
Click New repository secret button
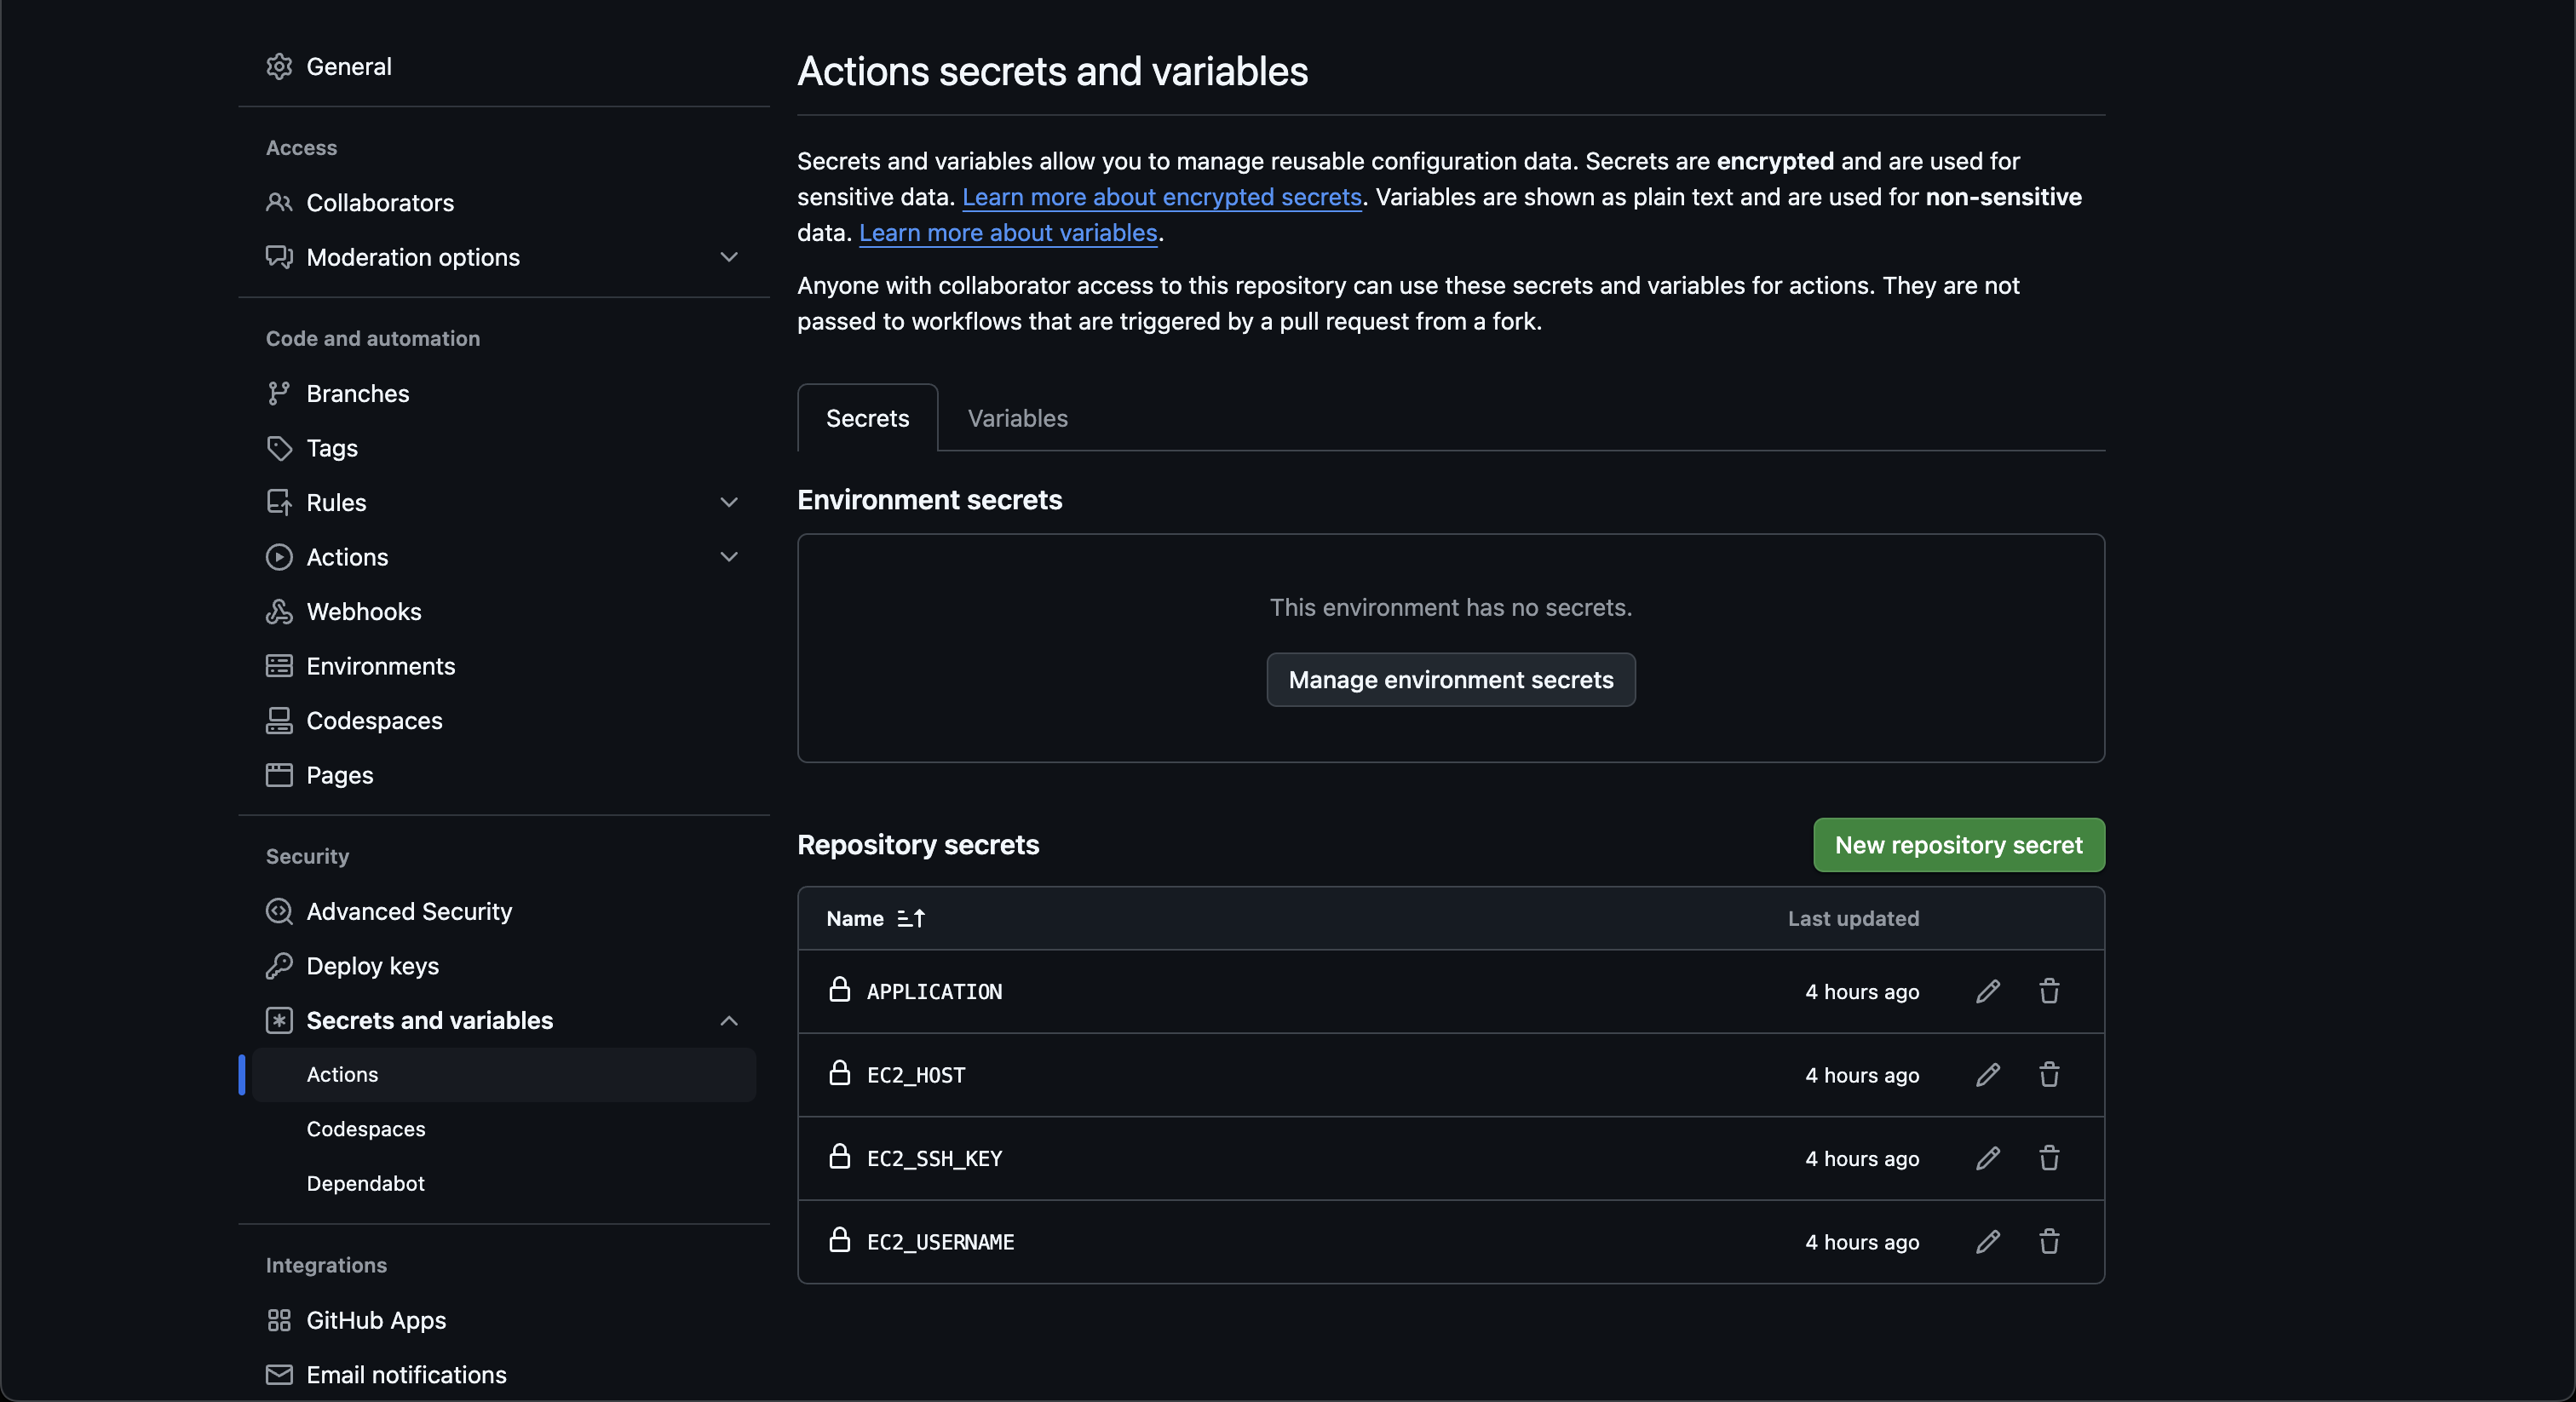pos(1958,845)
